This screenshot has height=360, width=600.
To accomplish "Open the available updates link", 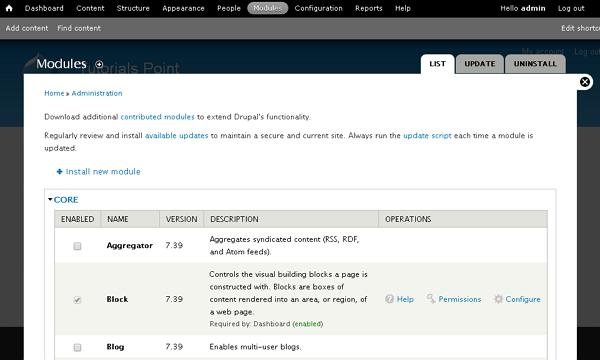I will coord(176,135).
